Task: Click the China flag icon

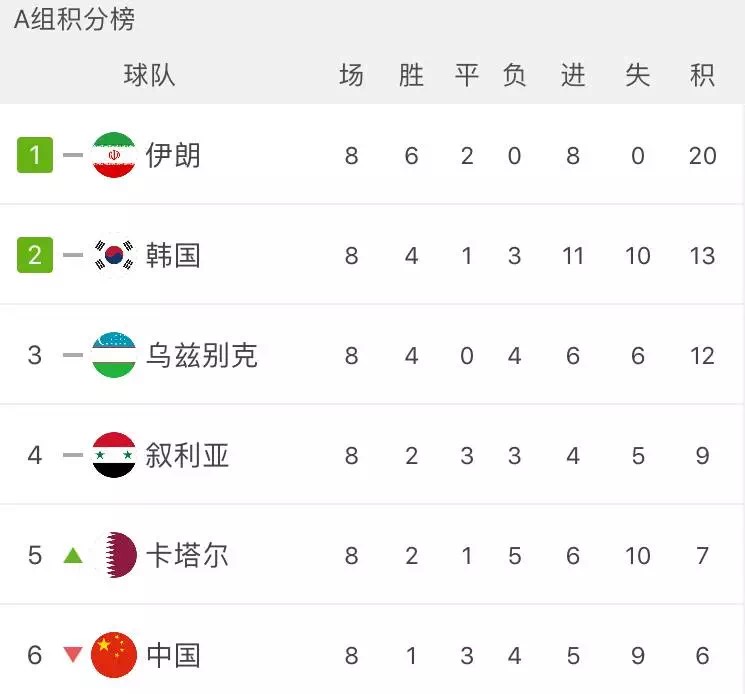Action: click(114, 655)
